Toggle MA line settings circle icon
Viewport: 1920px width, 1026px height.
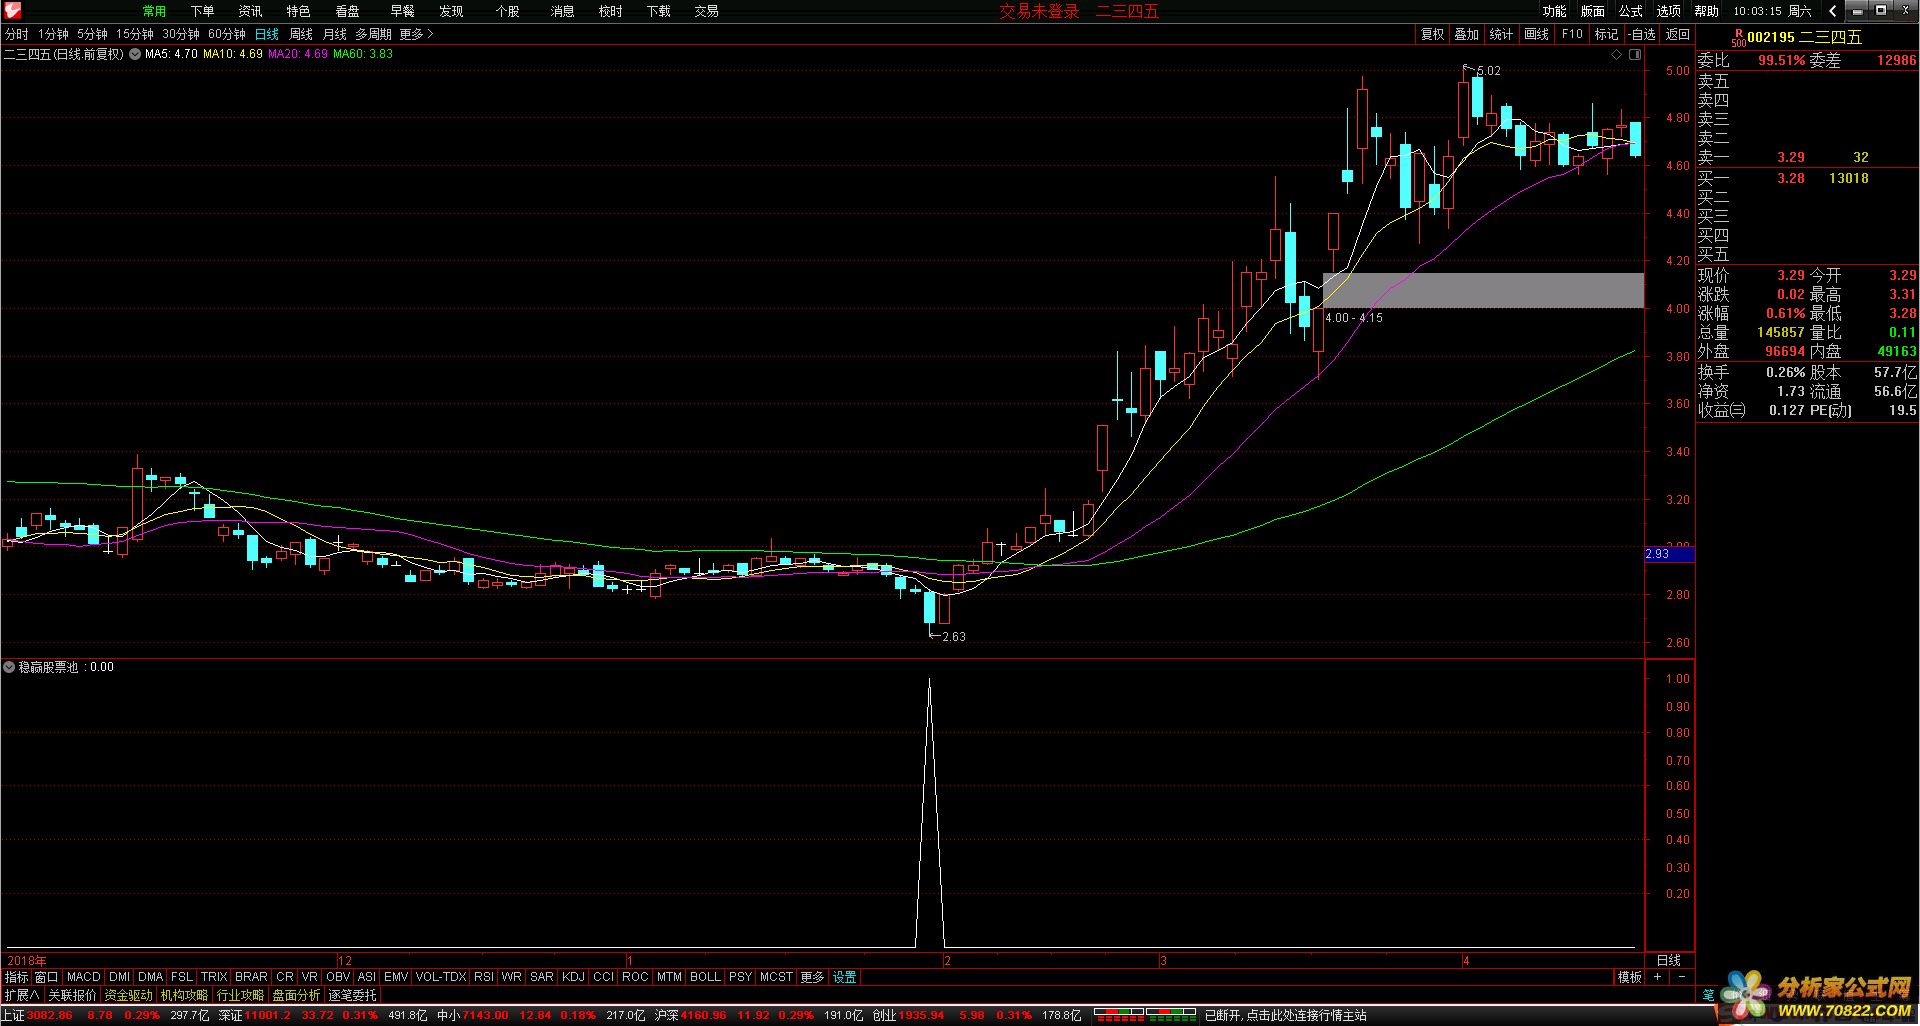point(135,54)
